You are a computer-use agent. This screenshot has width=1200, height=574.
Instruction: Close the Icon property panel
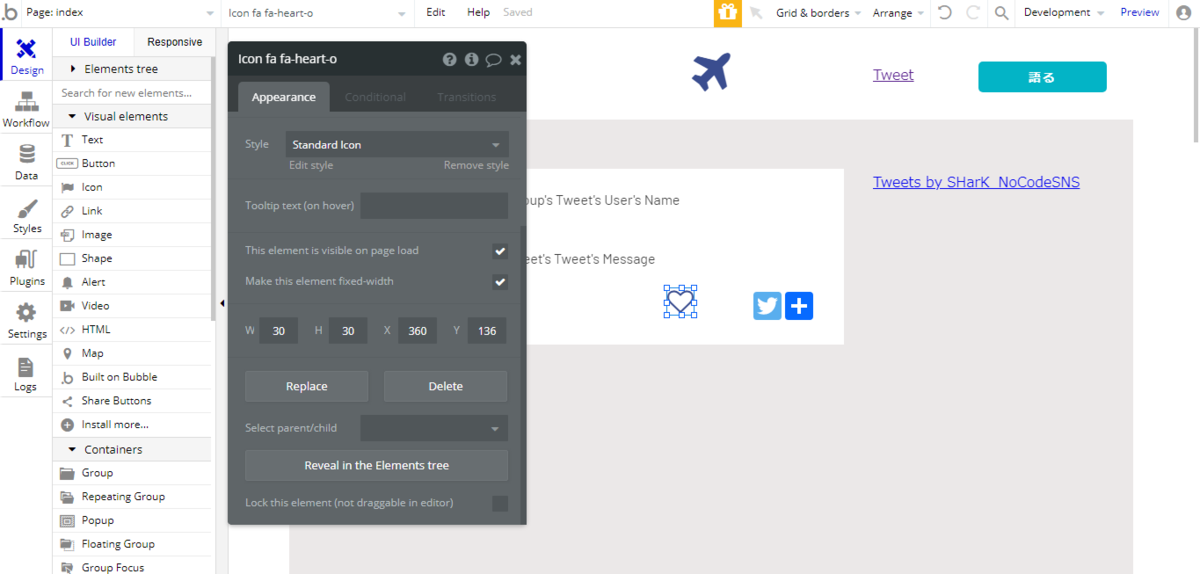(x=515, y=60)
